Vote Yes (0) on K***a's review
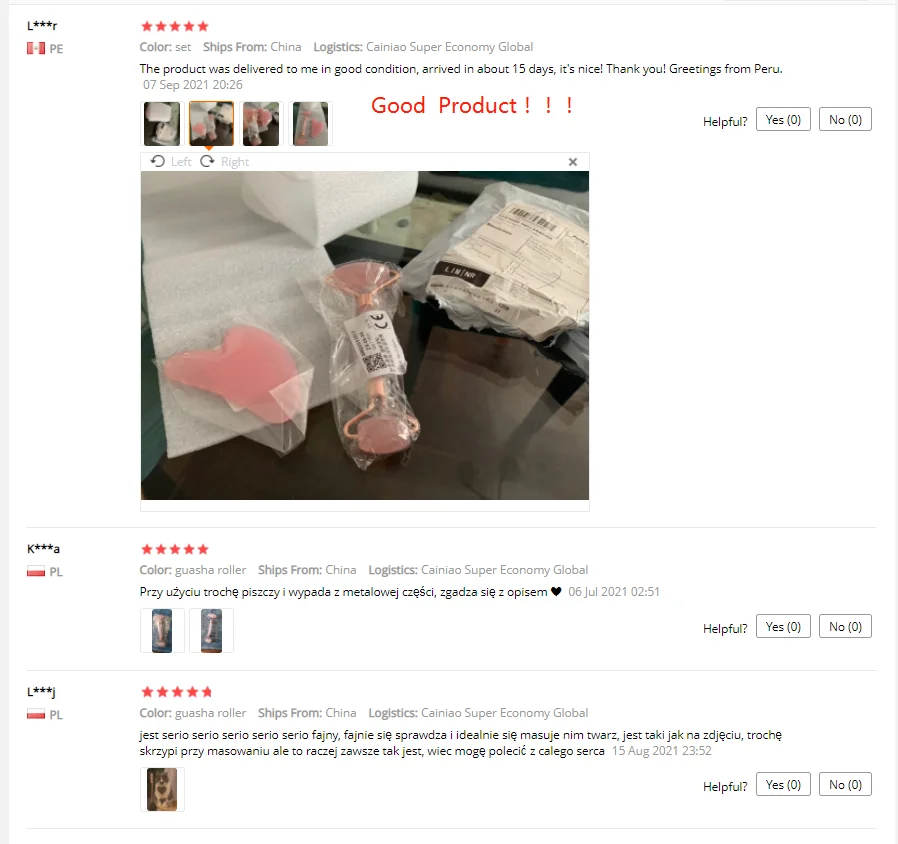This screenshot has width=898, height=844. tap(783, 626)
